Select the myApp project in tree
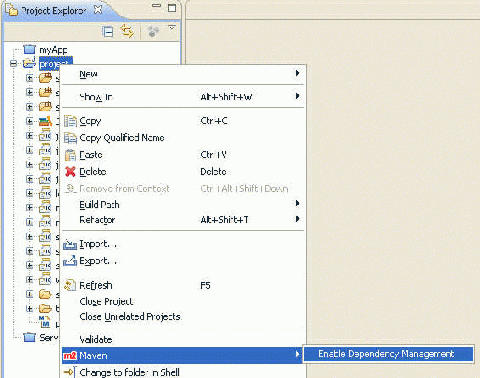The height and width of the screenshot is (378, 480). tap(53, 50)
